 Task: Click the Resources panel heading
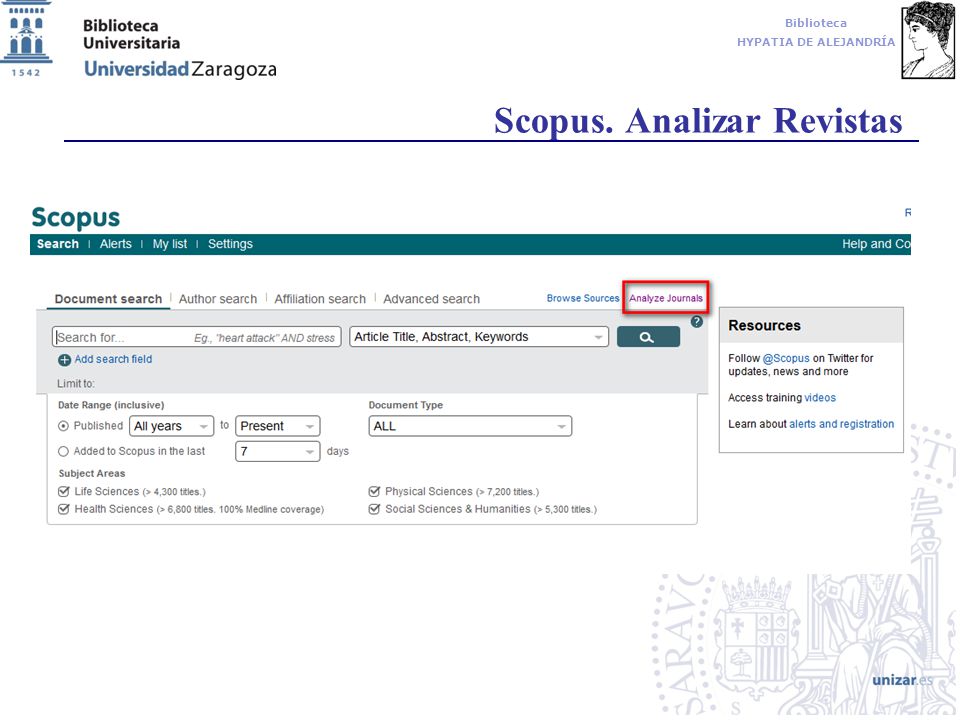(764, 326)
